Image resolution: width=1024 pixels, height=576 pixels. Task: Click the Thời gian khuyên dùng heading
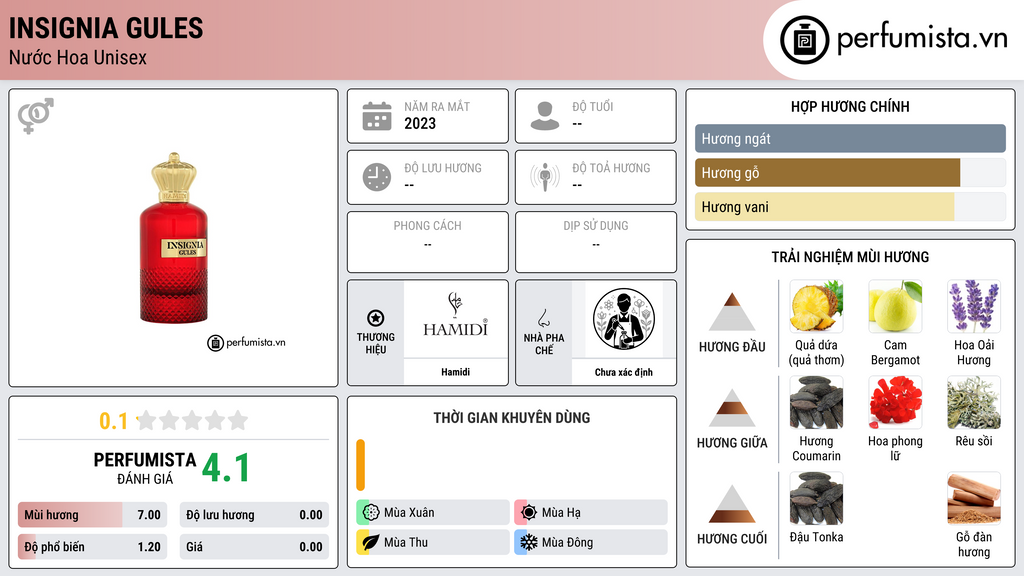pos(512,418)
